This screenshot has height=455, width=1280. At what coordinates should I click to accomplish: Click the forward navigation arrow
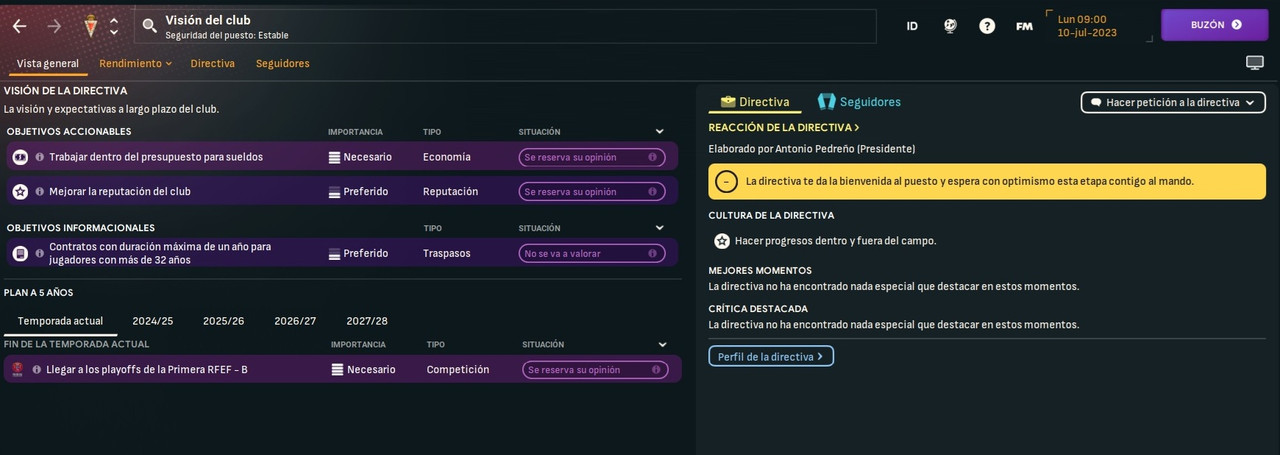pyautogui.click(x=54, y=26)
